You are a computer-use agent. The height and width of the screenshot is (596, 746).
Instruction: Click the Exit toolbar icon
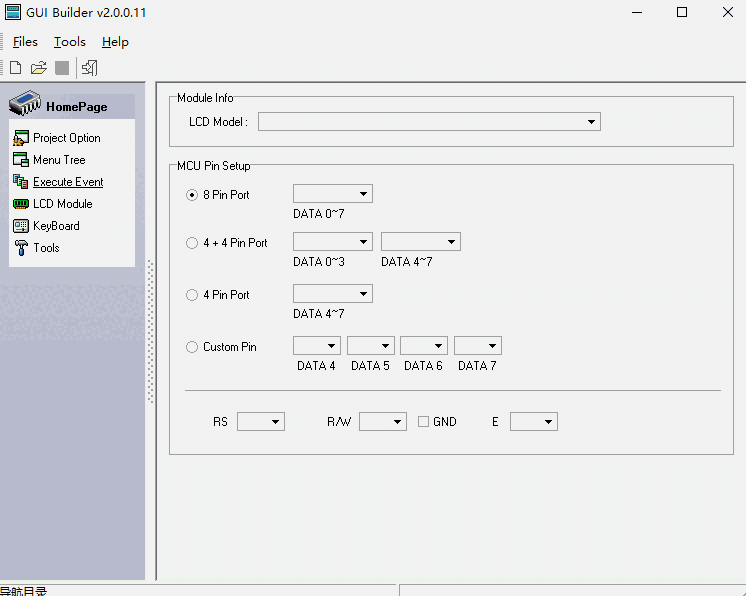point(89,68)
